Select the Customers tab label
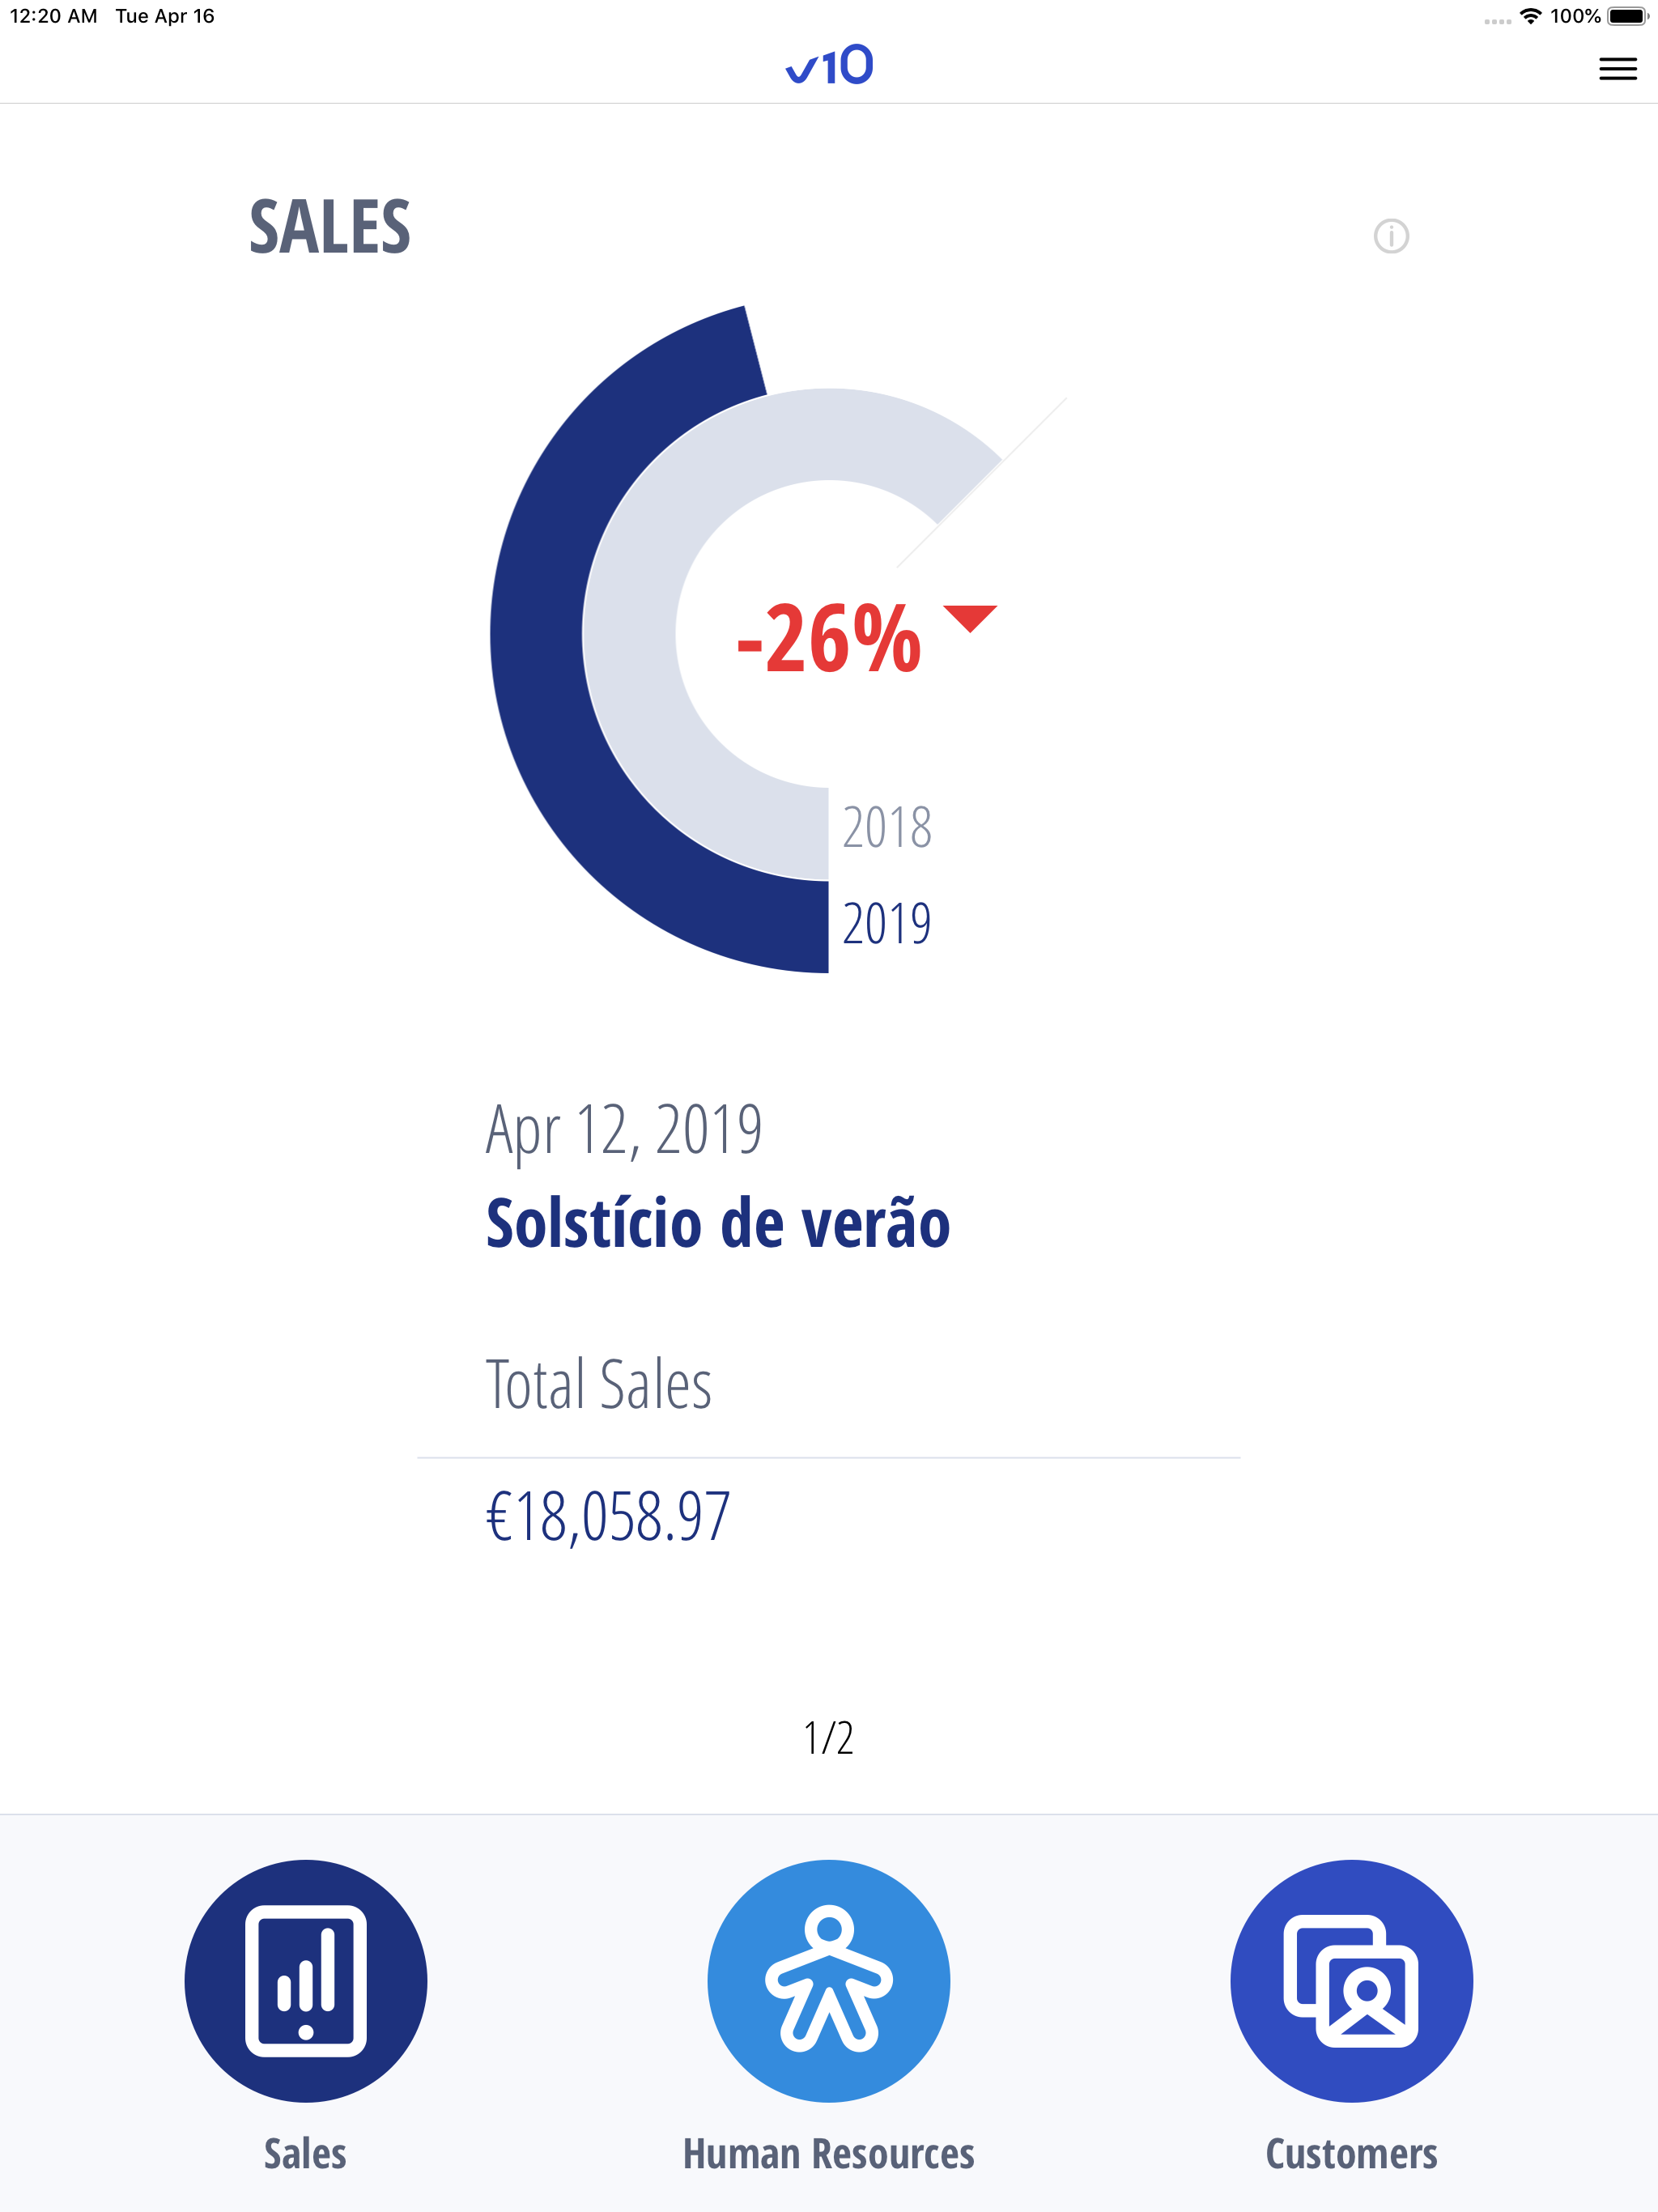Screen dimensions: 1658x2212 1352,2153
